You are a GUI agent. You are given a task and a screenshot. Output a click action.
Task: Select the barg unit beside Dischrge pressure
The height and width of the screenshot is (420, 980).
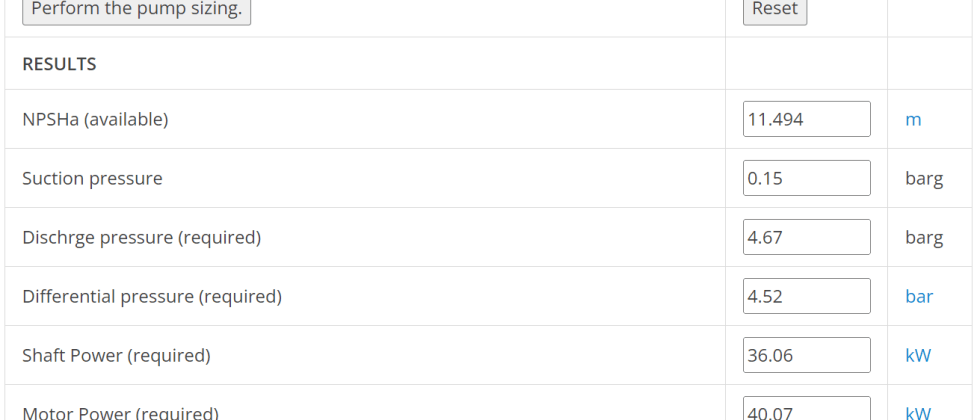[924, 238]
